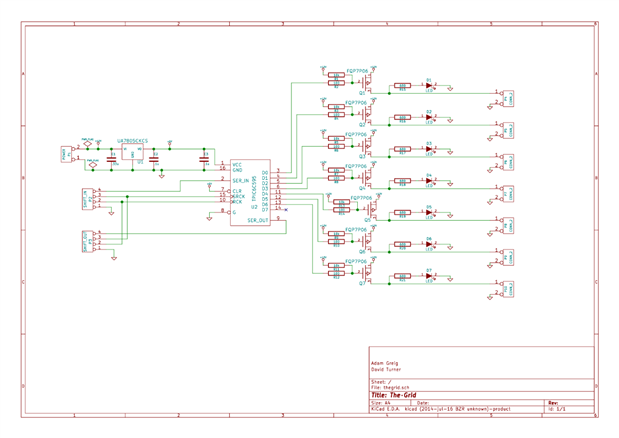619x438 pixels.
Task: Select MOSFET Q1 transistor symbol
Action: pos(367,83)
